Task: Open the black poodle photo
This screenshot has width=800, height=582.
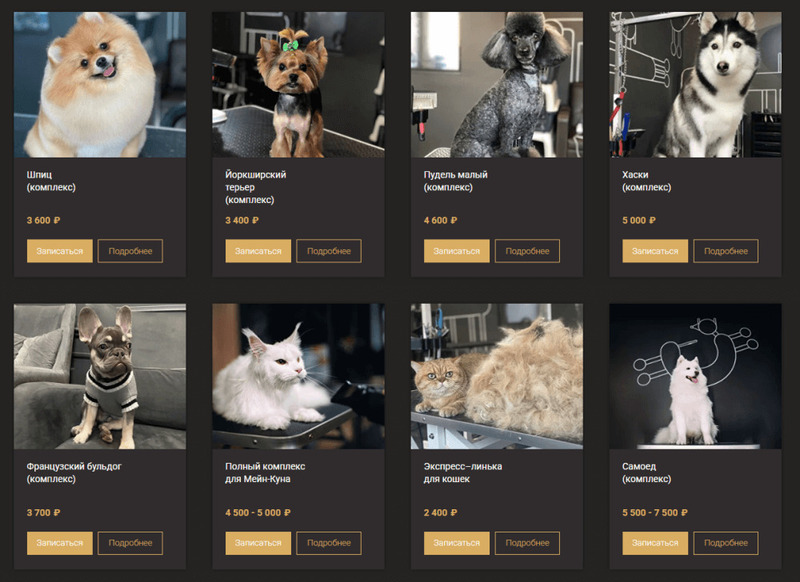Action: pos(497,85)
